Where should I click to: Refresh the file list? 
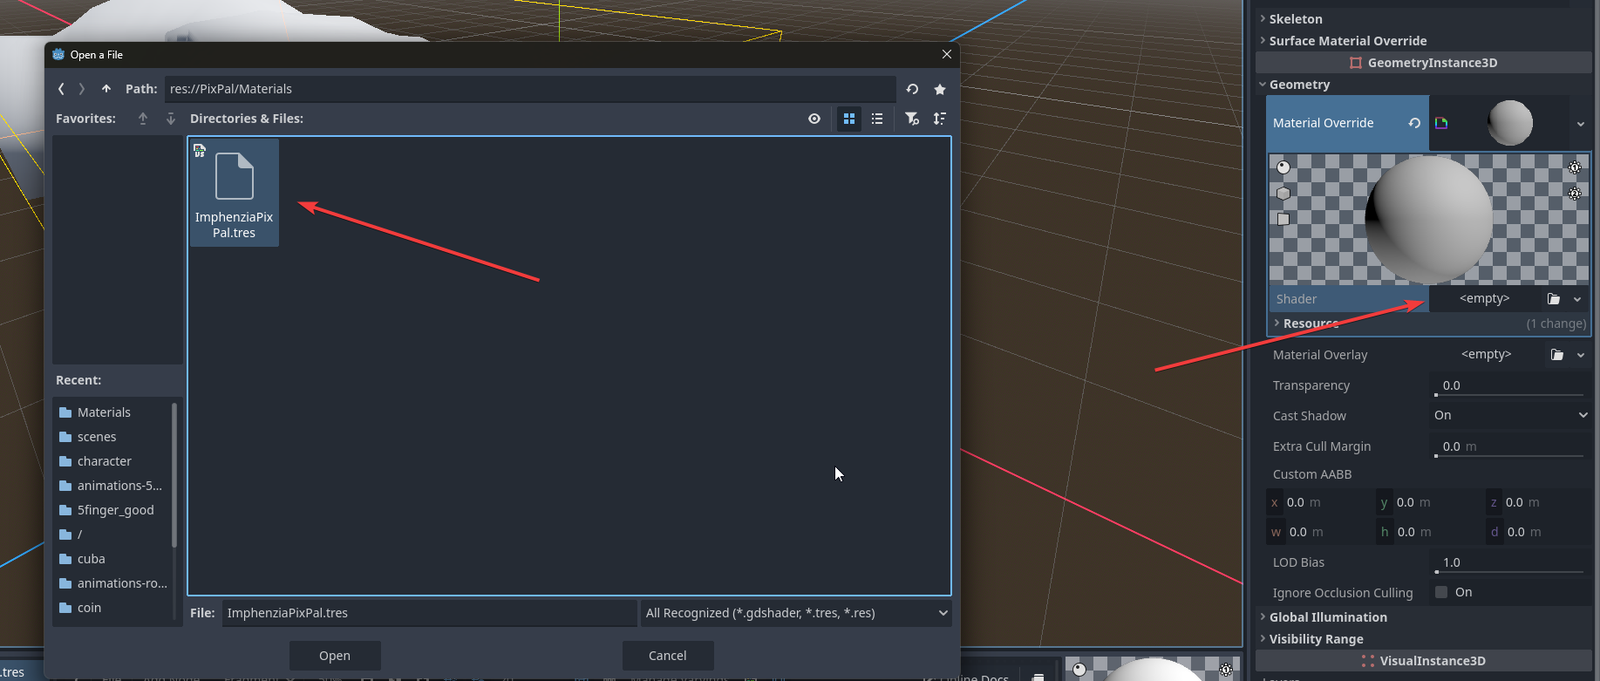click(912, 89)
